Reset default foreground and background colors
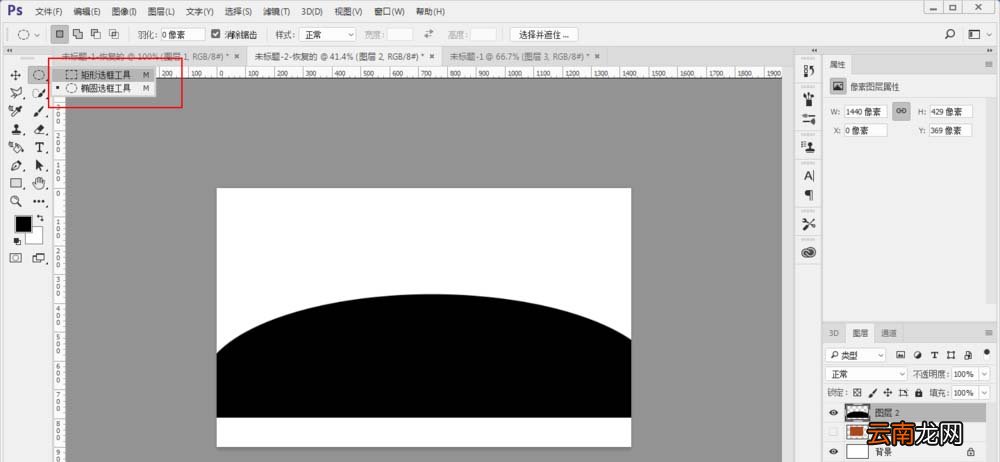 click(x=17, y=241)
